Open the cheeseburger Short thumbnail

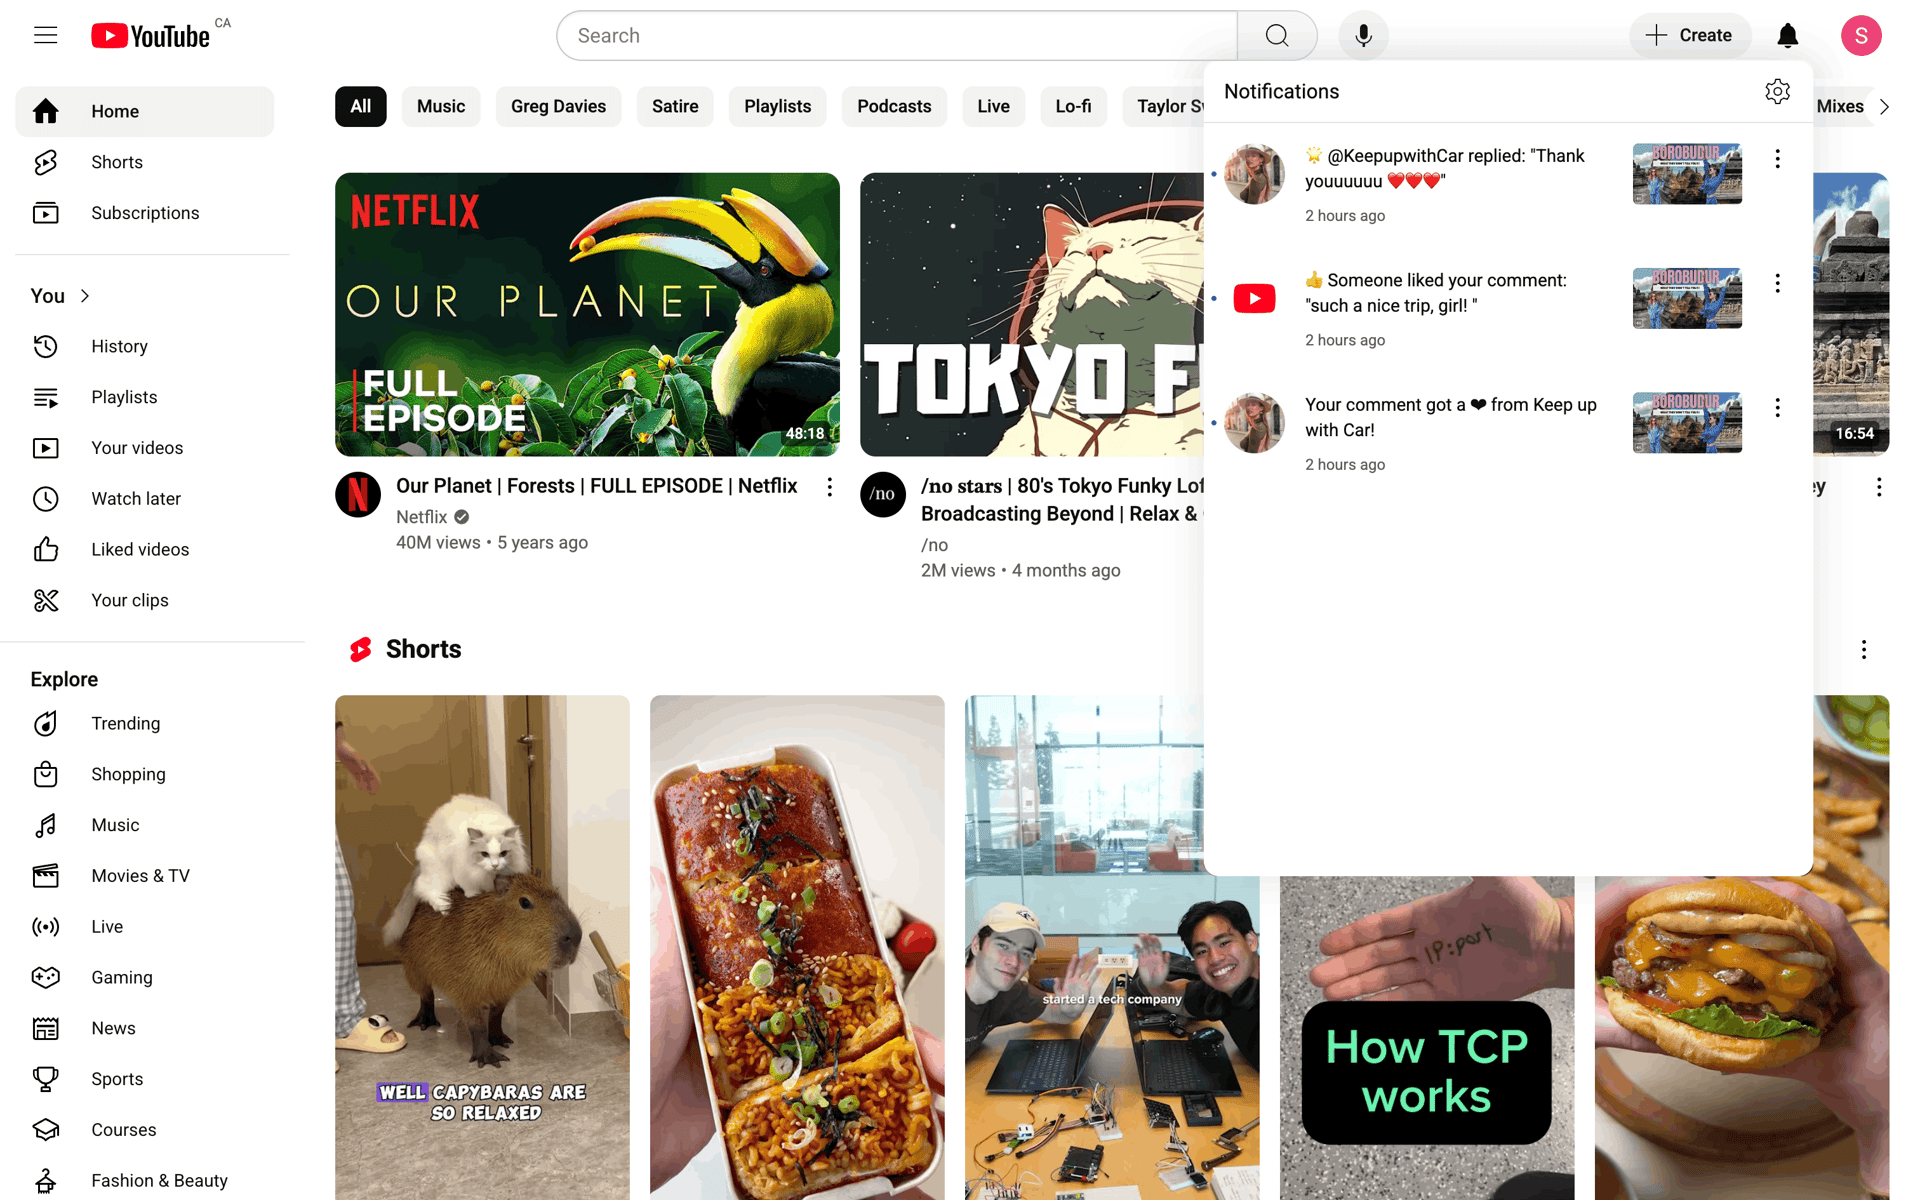1742,1038
